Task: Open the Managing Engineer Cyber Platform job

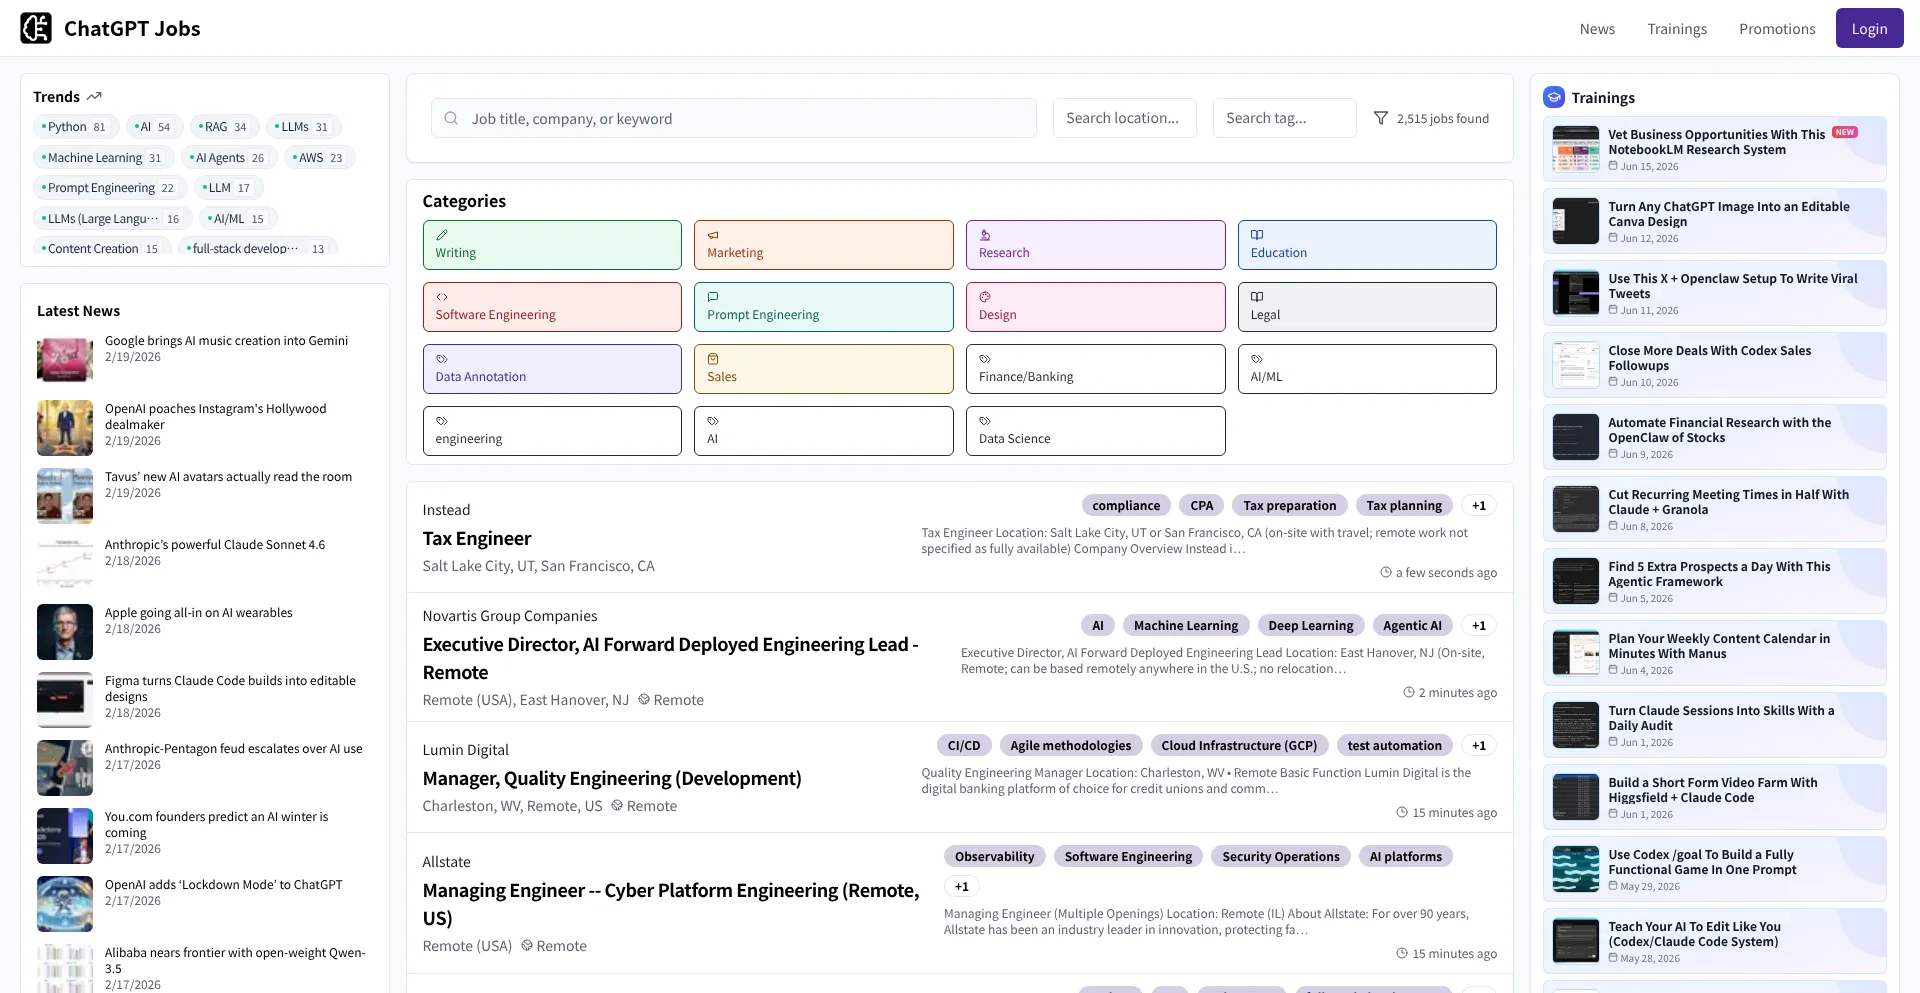Action: pos(671,904)
